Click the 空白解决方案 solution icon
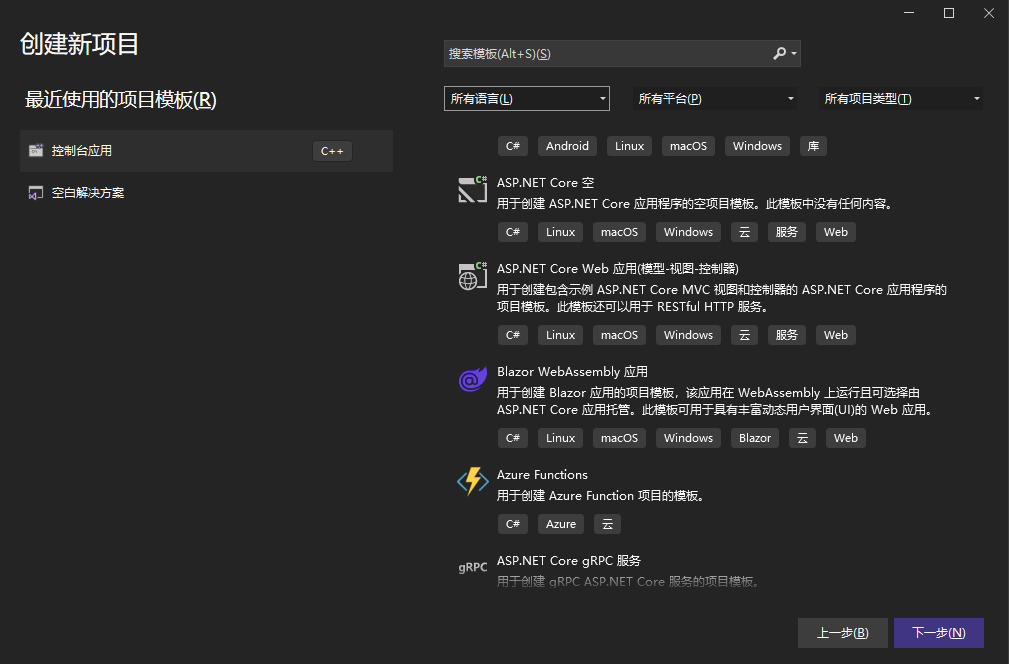The height and width of the screenshot is (664, 1009). point(36,193)
